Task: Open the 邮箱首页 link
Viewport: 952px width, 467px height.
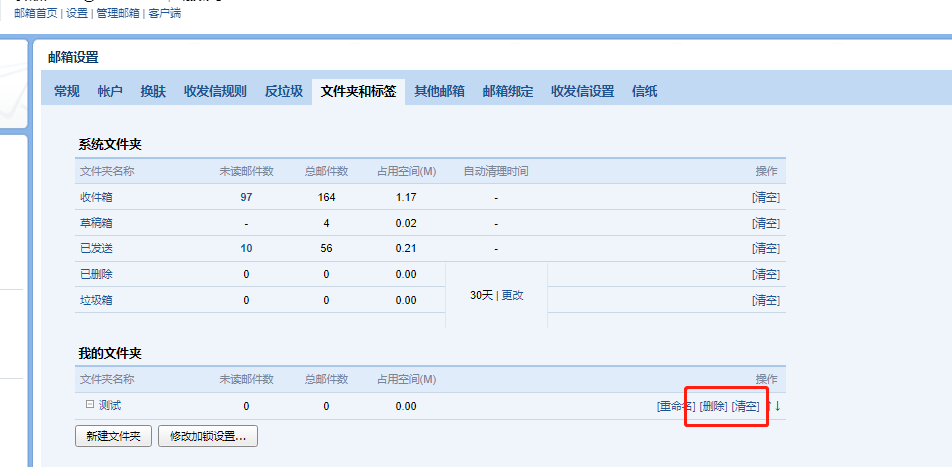Action: point(36,13)
